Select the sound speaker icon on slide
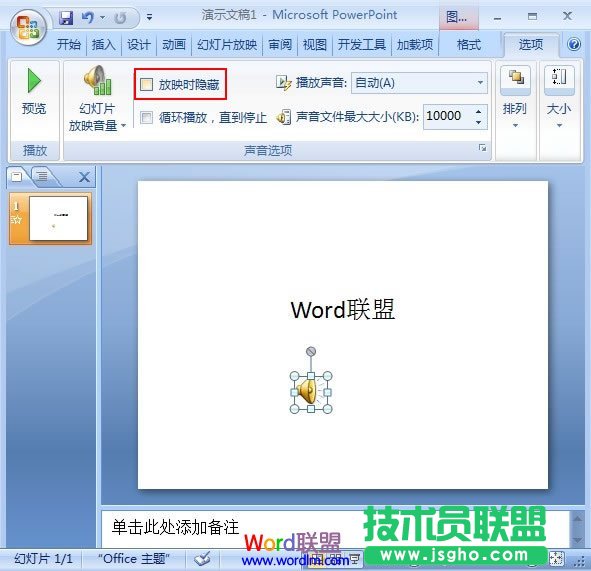The image size is (591, 571). point(311,392)
